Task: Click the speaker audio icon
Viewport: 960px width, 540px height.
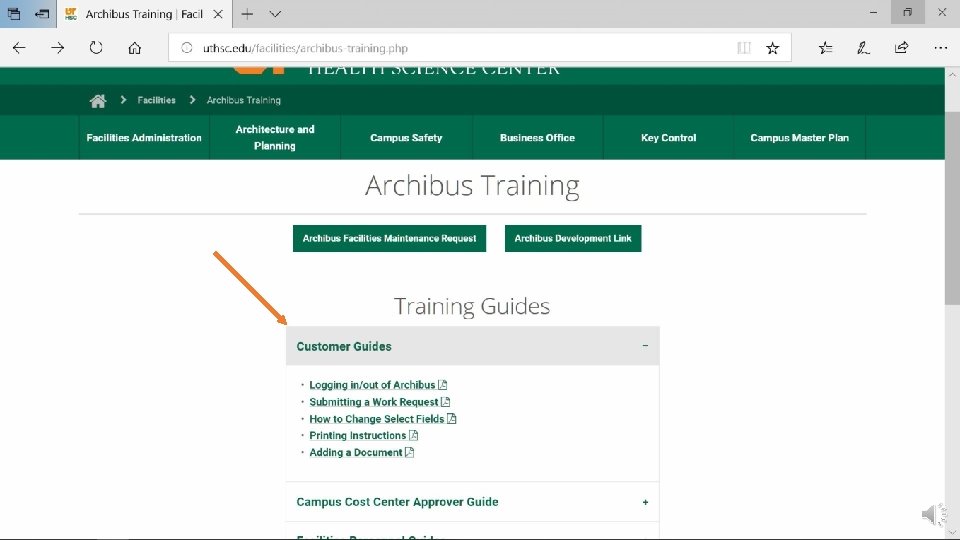Action: [x=934, y=515]
